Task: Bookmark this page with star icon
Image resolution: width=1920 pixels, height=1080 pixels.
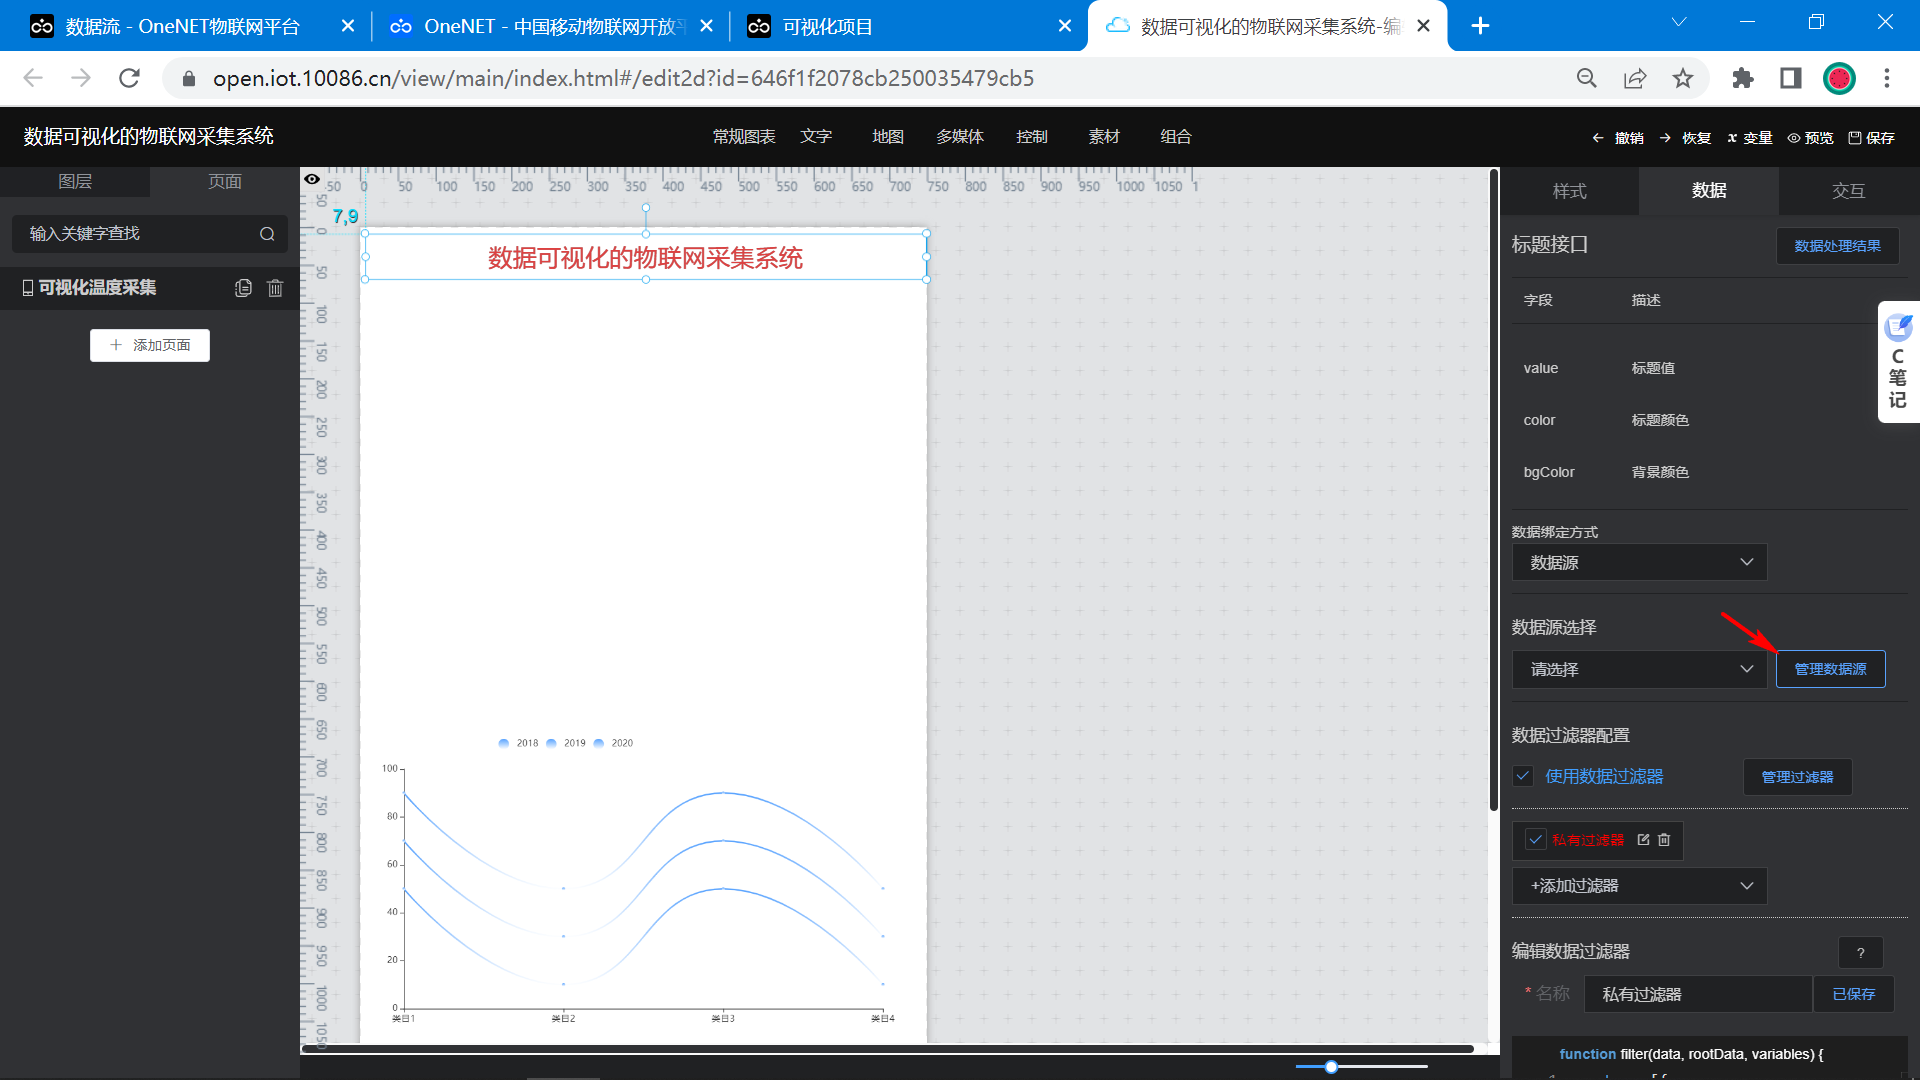Action: coord(1683,78)
